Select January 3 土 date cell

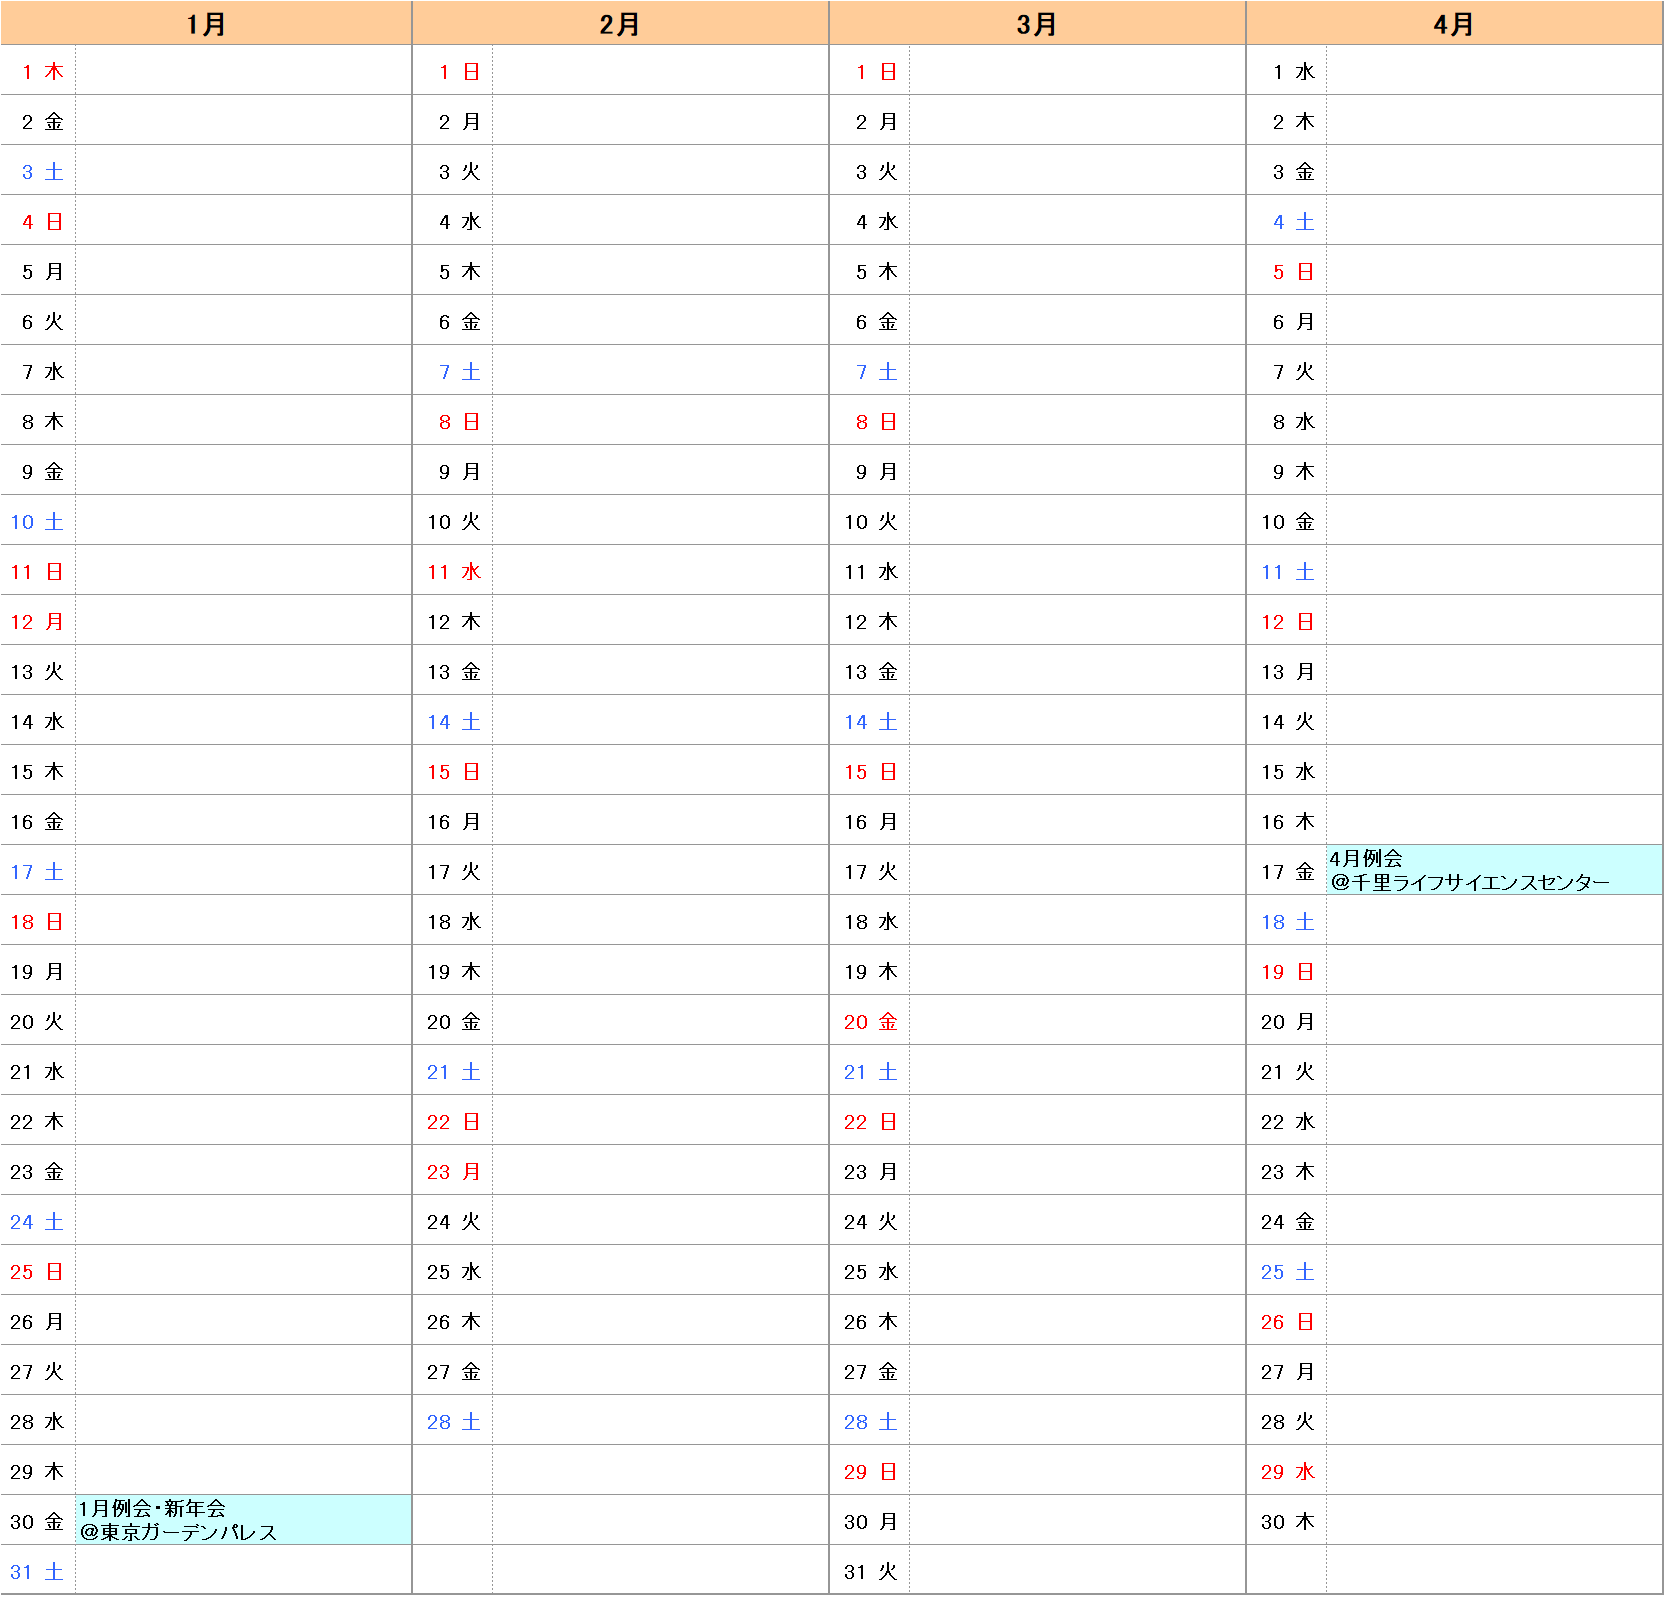pos(38,171)
